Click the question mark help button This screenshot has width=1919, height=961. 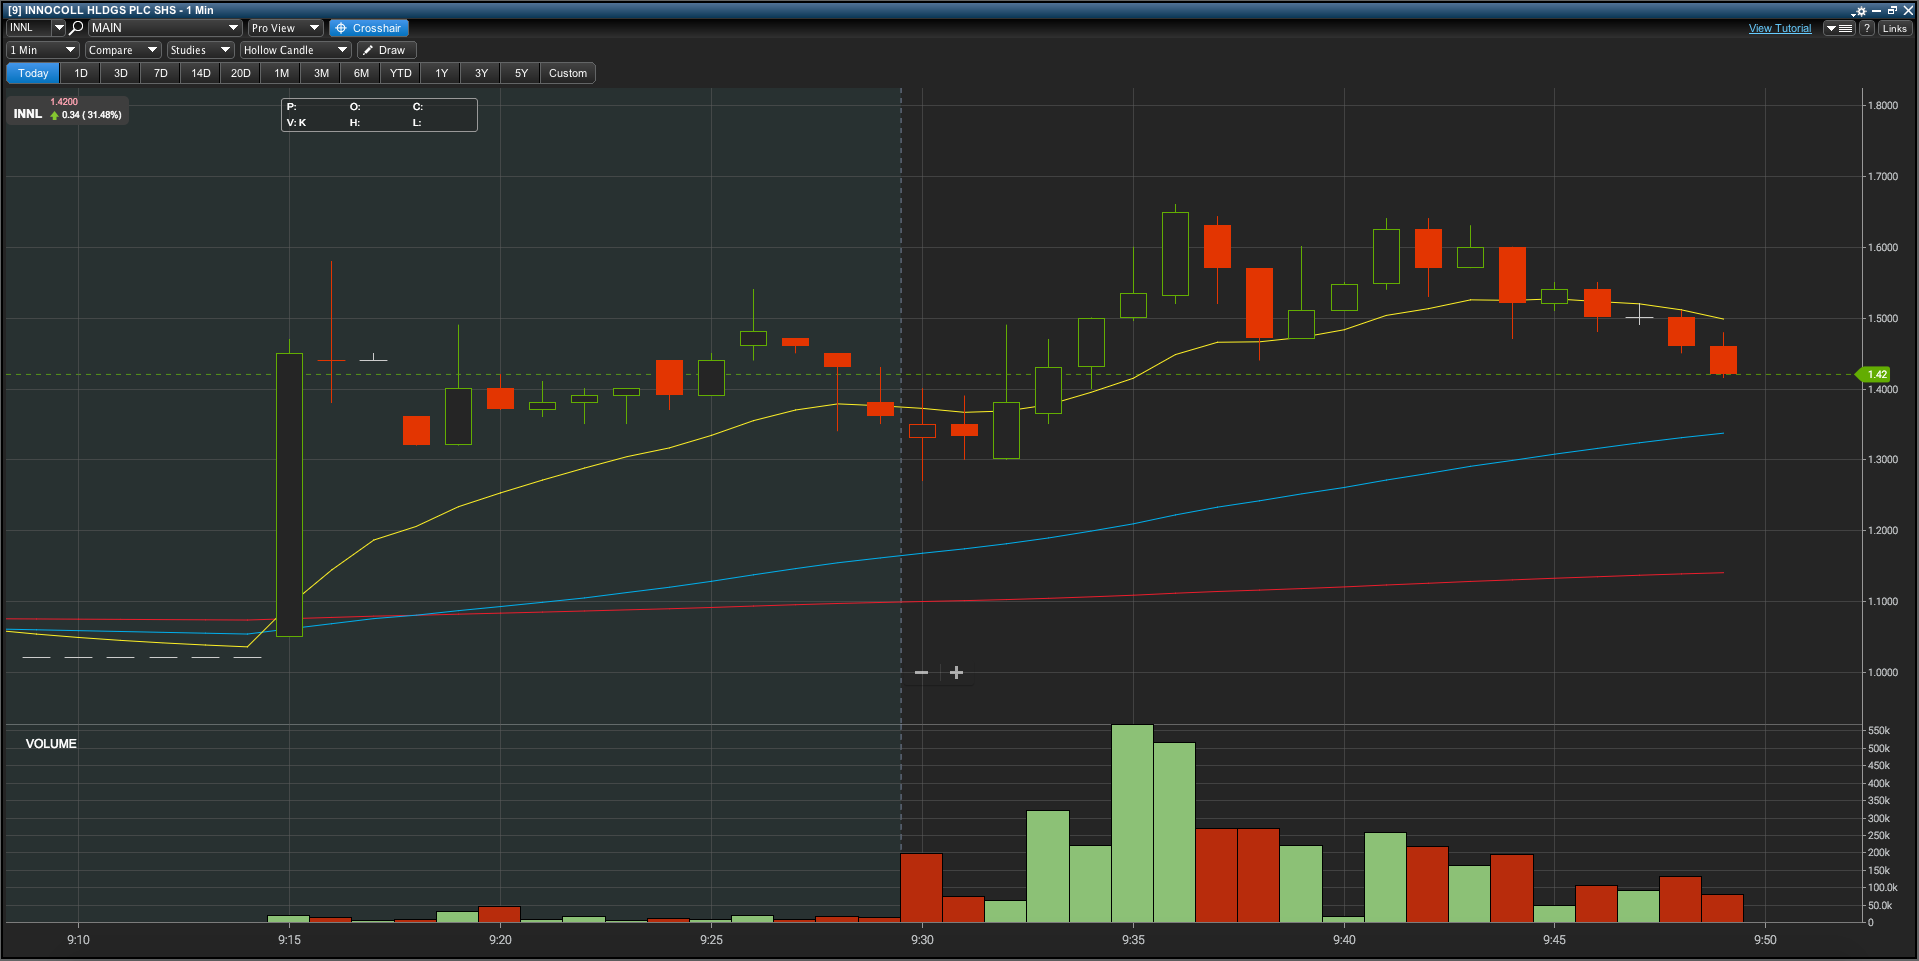pos(1866,28)
